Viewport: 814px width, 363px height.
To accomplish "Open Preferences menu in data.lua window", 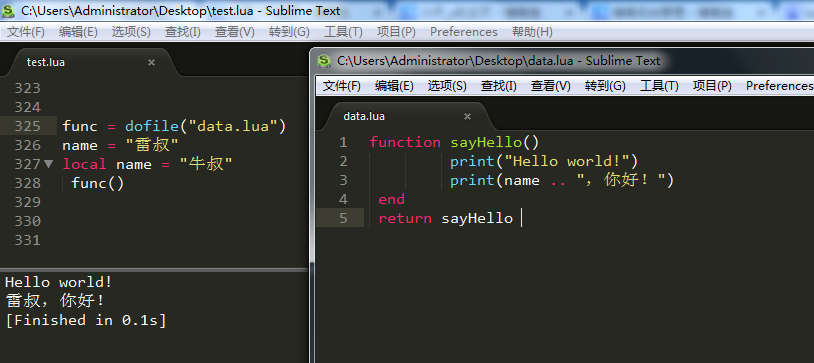I will (x=779, y=86).
